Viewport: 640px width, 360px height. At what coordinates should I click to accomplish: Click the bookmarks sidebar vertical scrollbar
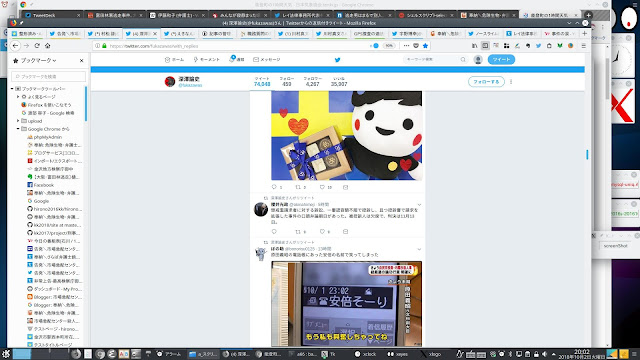point(86,104)
